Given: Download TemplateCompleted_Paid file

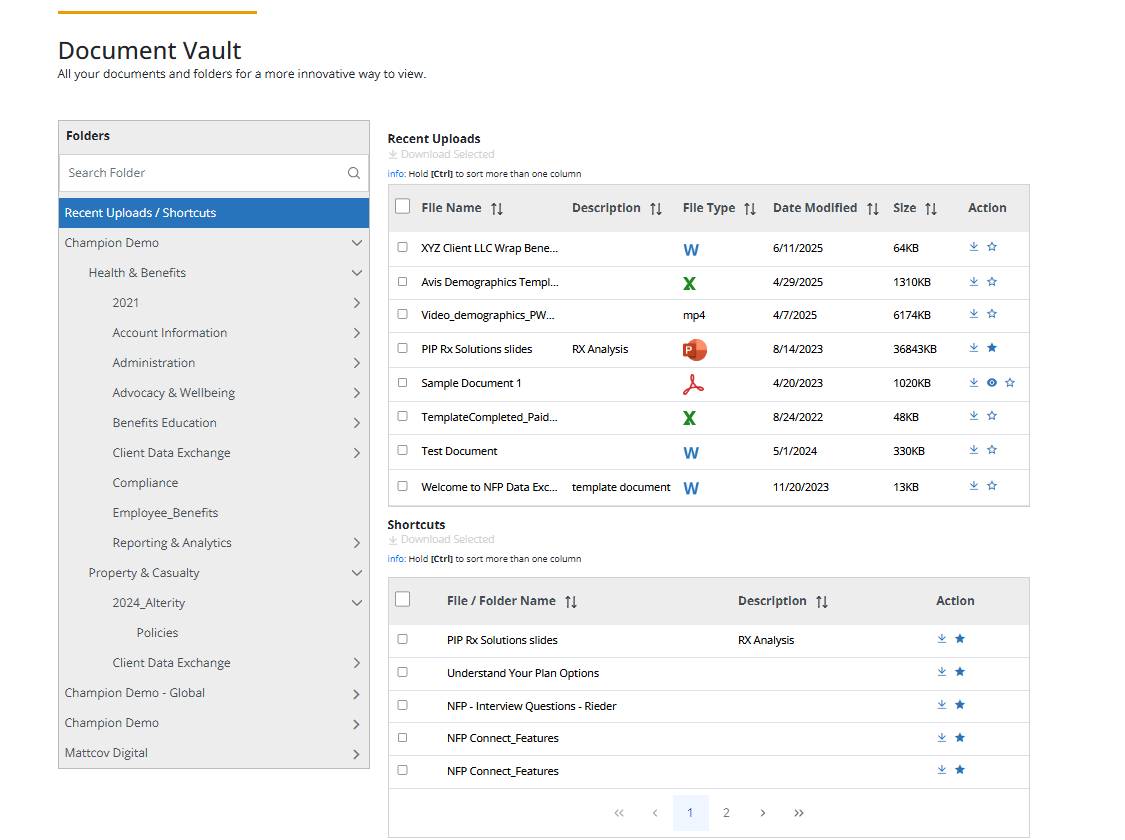Looking at the screenshot, I should (x=974, y=415).
